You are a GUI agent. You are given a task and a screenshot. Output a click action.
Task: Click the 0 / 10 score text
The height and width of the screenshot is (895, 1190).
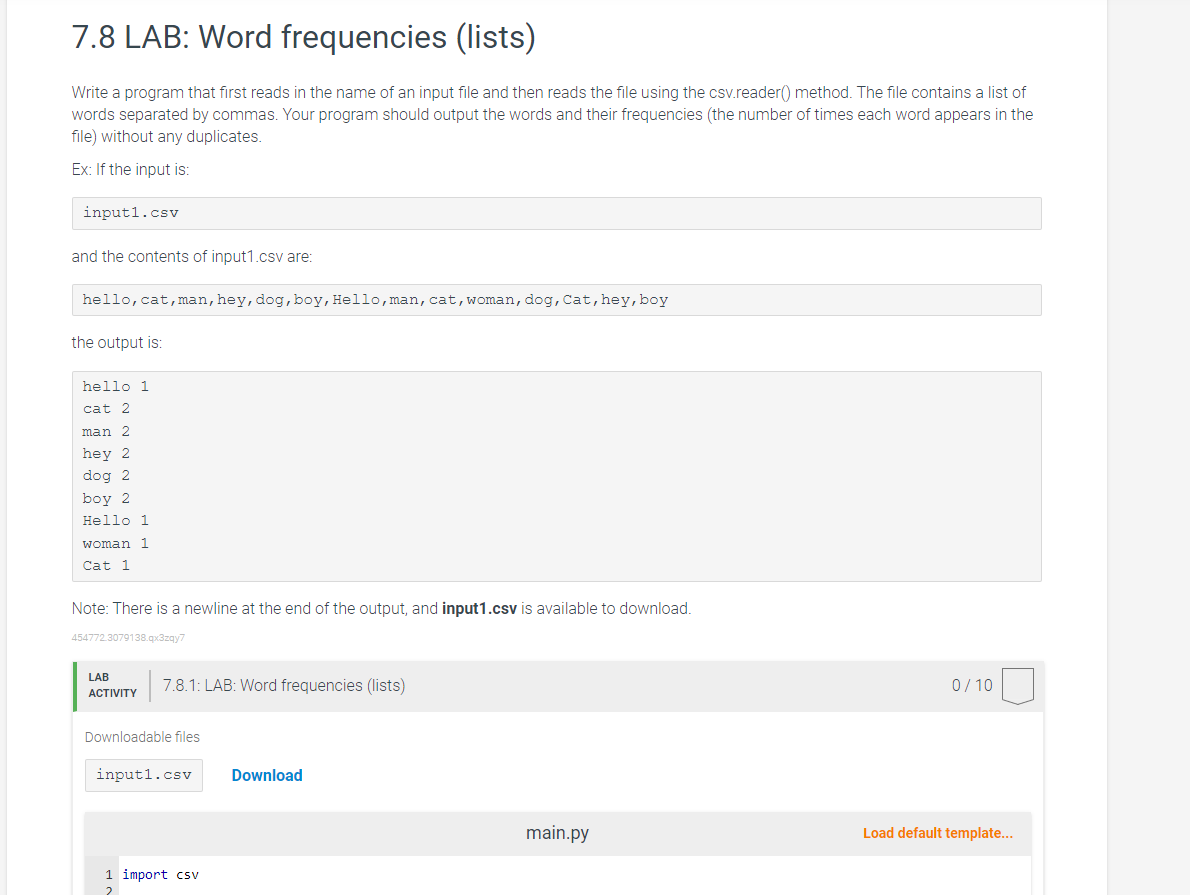(x=971, y=685)
